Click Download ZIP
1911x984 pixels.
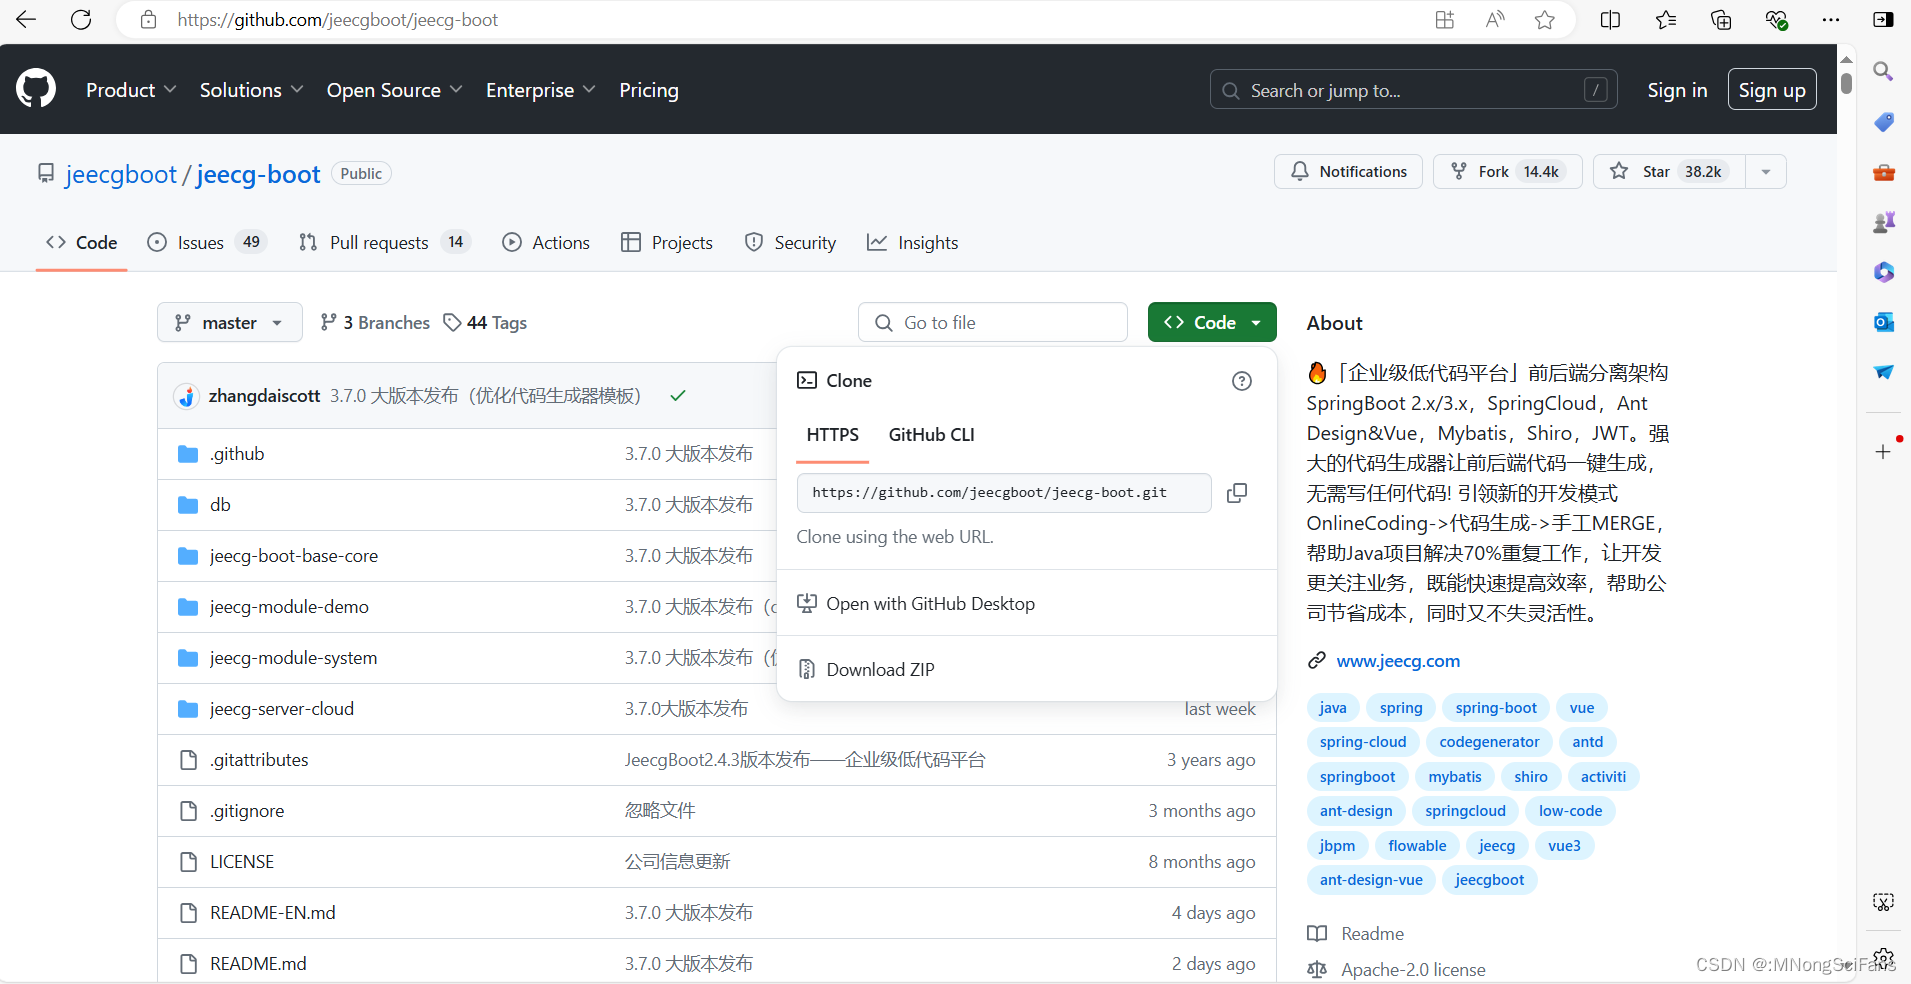(x=1026, y=670)
